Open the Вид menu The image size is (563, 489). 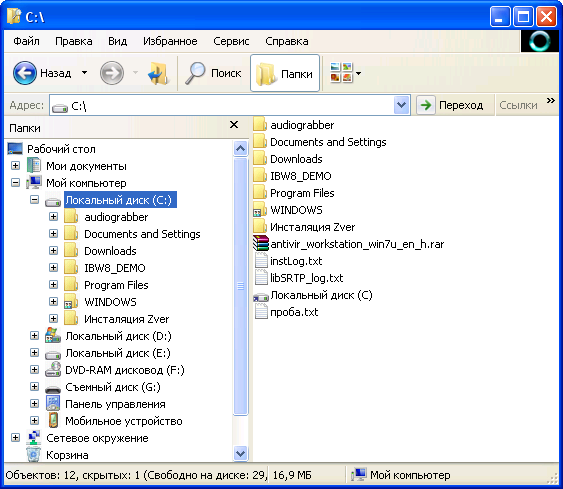coord(118,41)
